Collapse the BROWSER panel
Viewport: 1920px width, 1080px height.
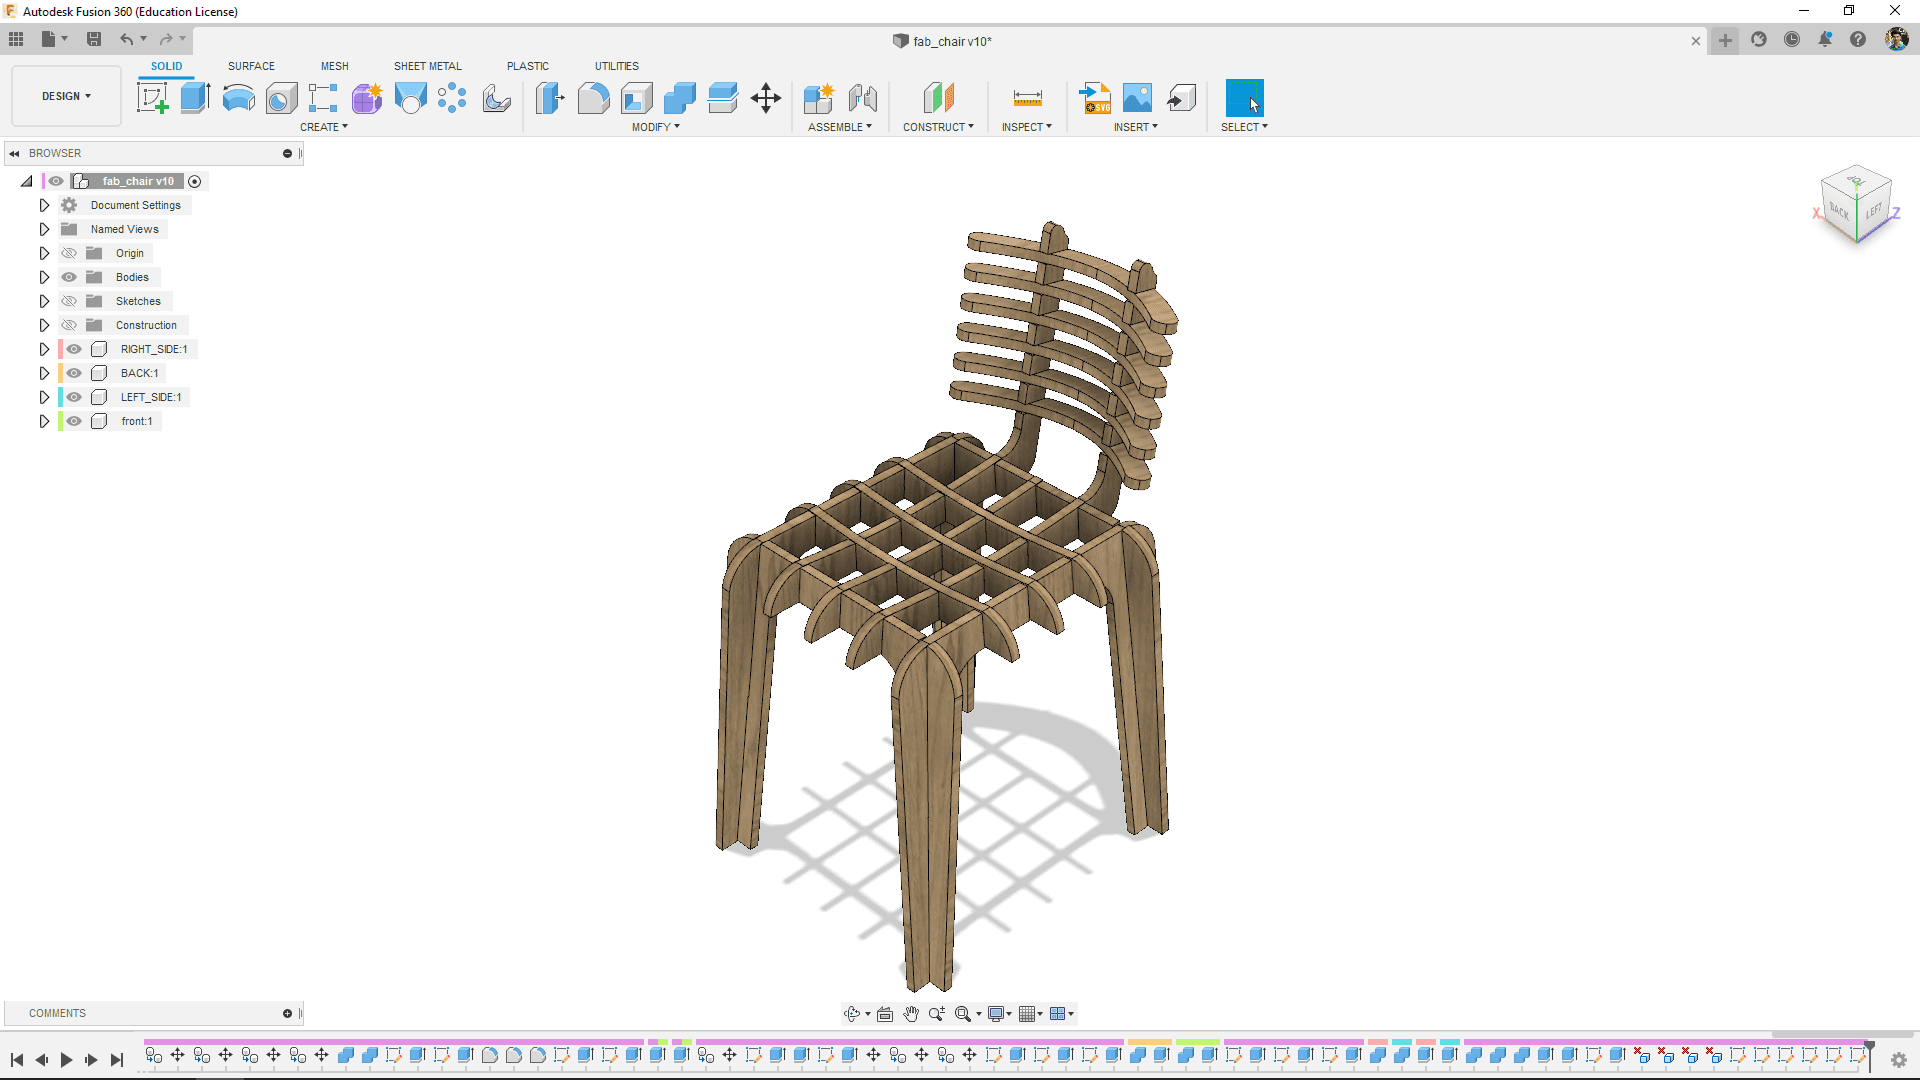pos(14,153)
